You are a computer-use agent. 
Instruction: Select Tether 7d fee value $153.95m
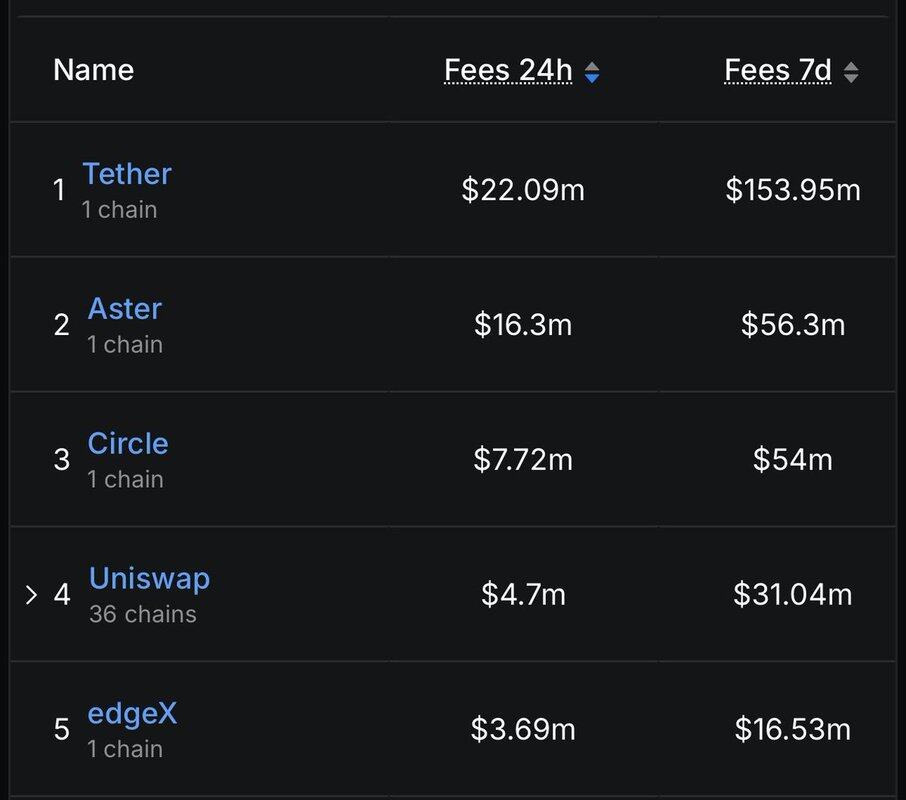click(x=793, y=190)
